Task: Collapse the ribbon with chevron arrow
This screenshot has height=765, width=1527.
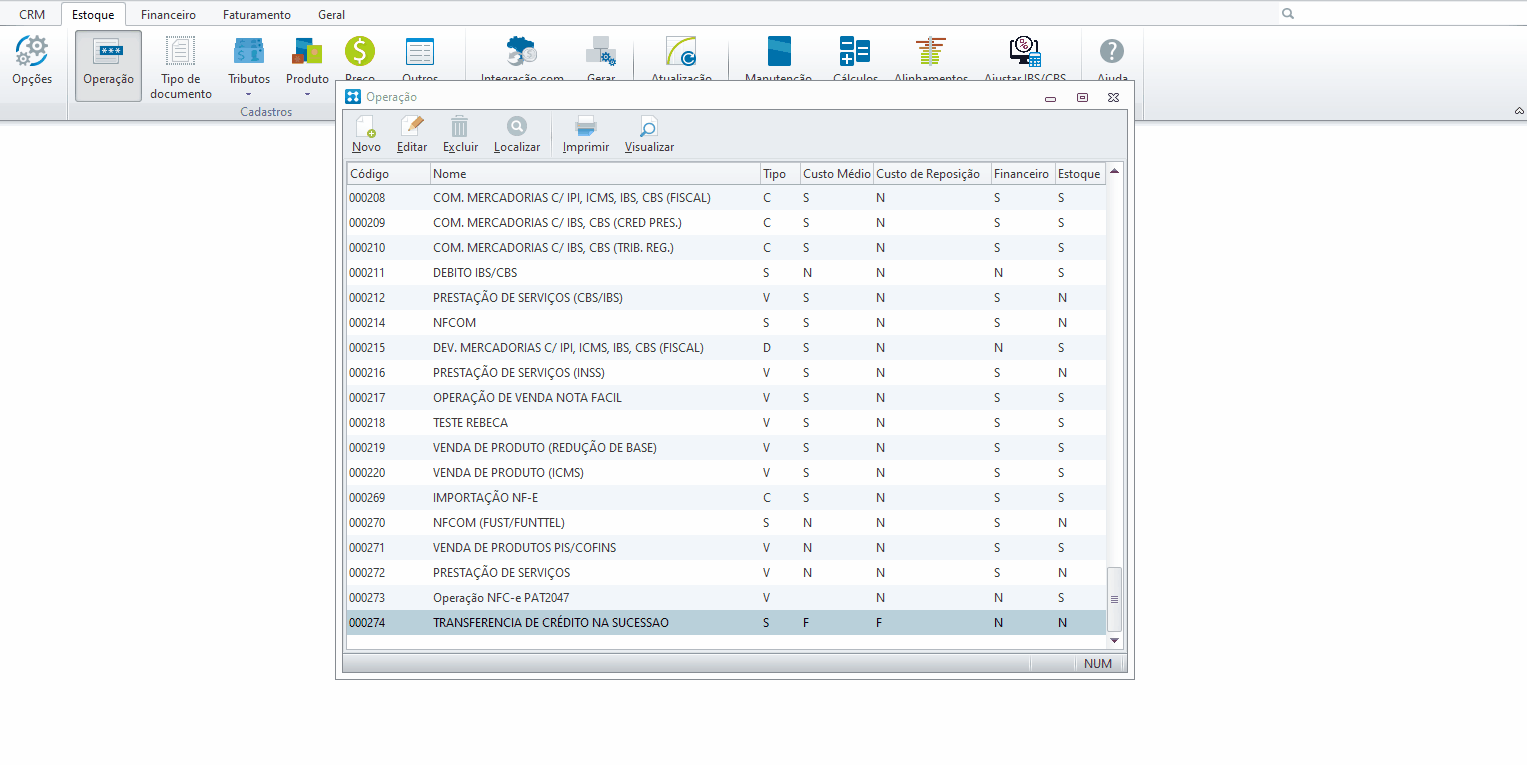Action: (1519, 110)
